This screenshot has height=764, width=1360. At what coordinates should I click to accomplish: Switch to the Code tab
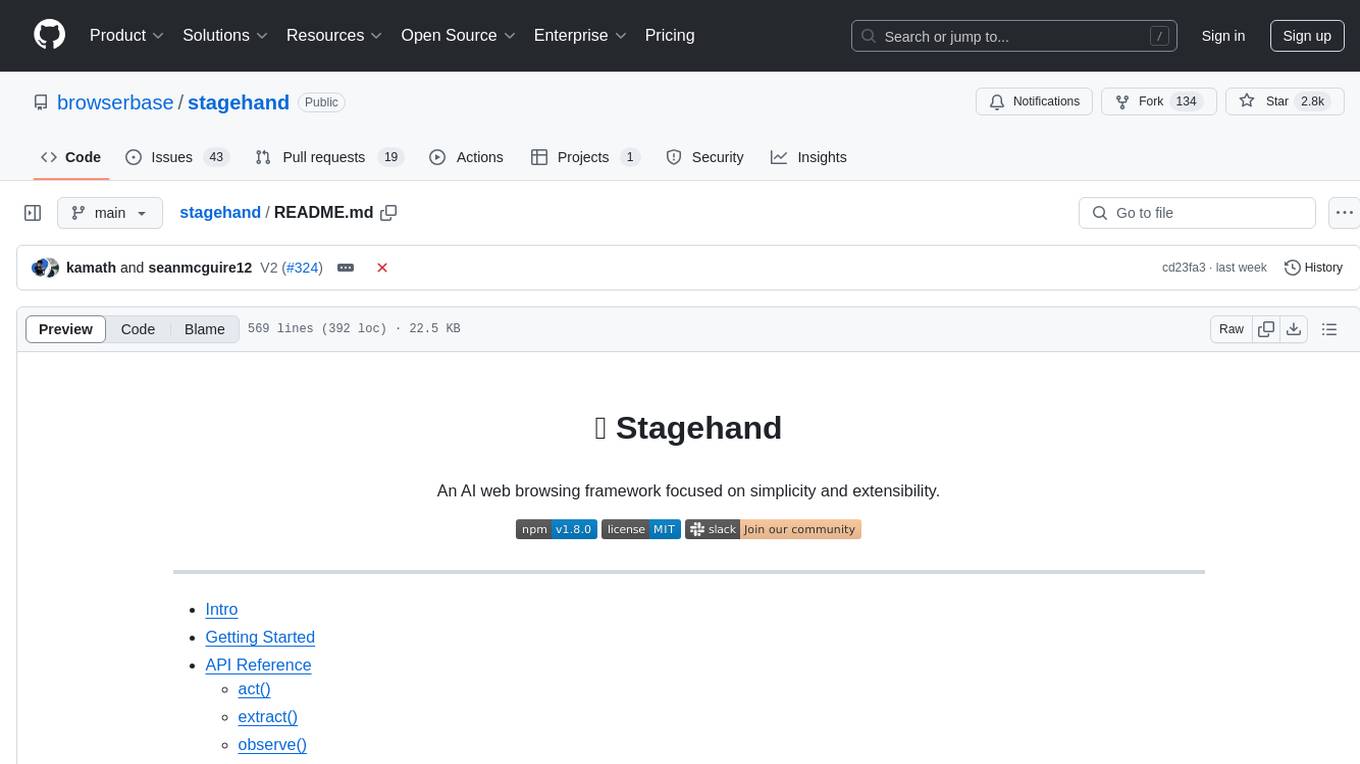pos(71,157)
